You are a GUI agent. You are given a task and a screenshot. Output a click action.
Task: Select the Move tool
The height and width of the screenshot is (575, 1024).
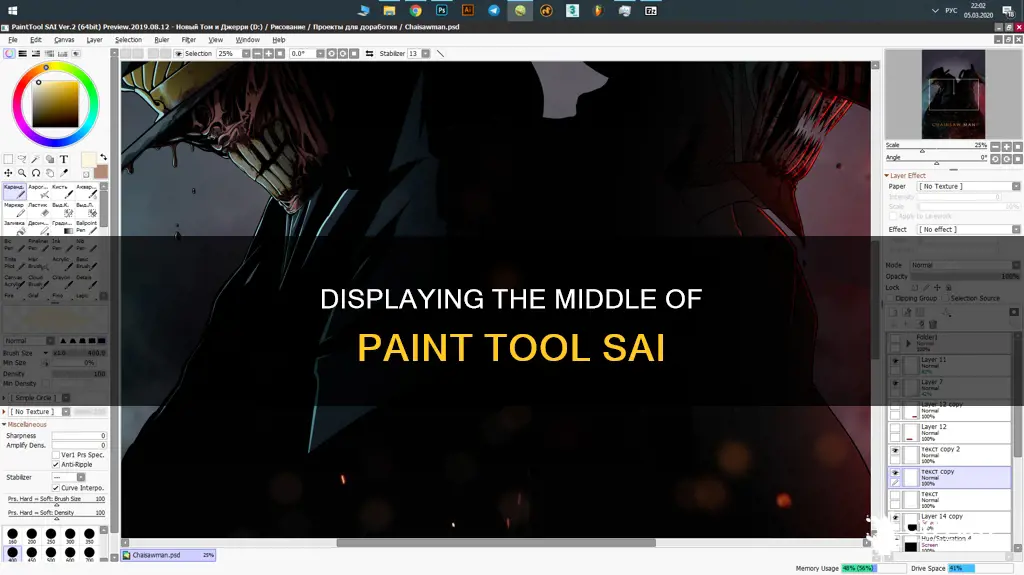pyautogui.click(x=8, y=173)
